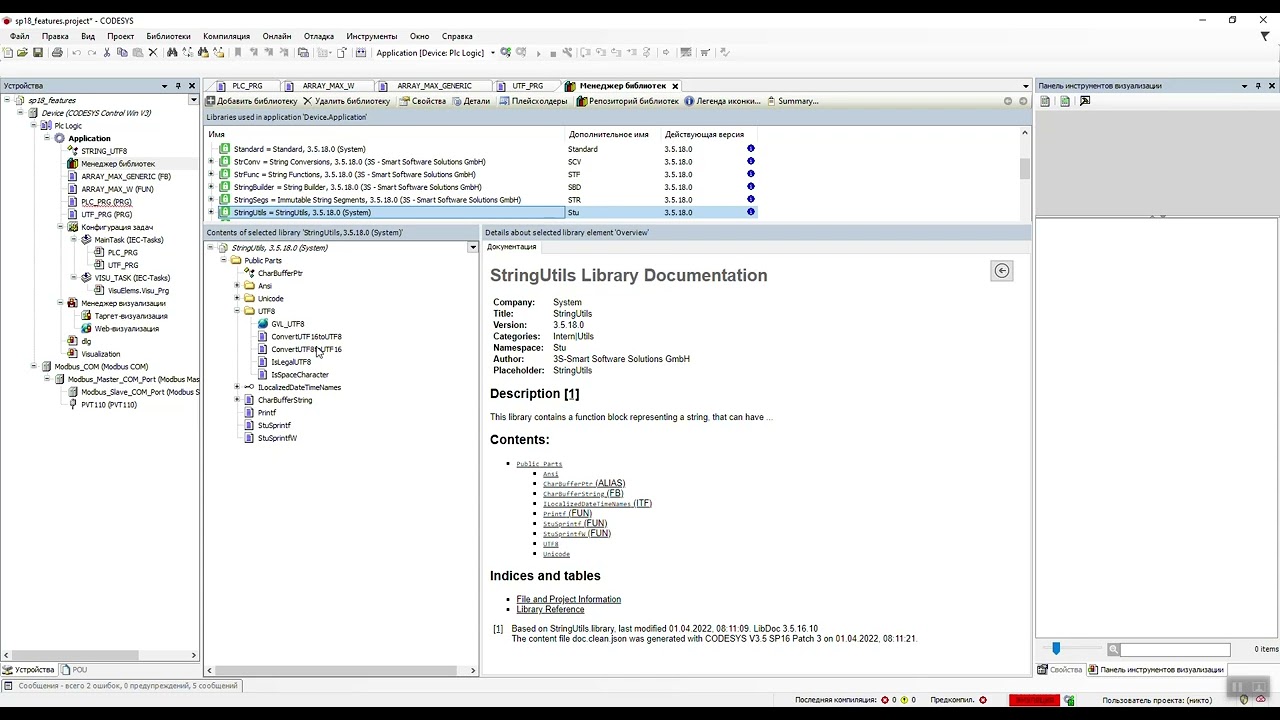Click the Login connect icon beside Application selector
1280x720 pixels.
pyautogui.click(x=506, y=53)
